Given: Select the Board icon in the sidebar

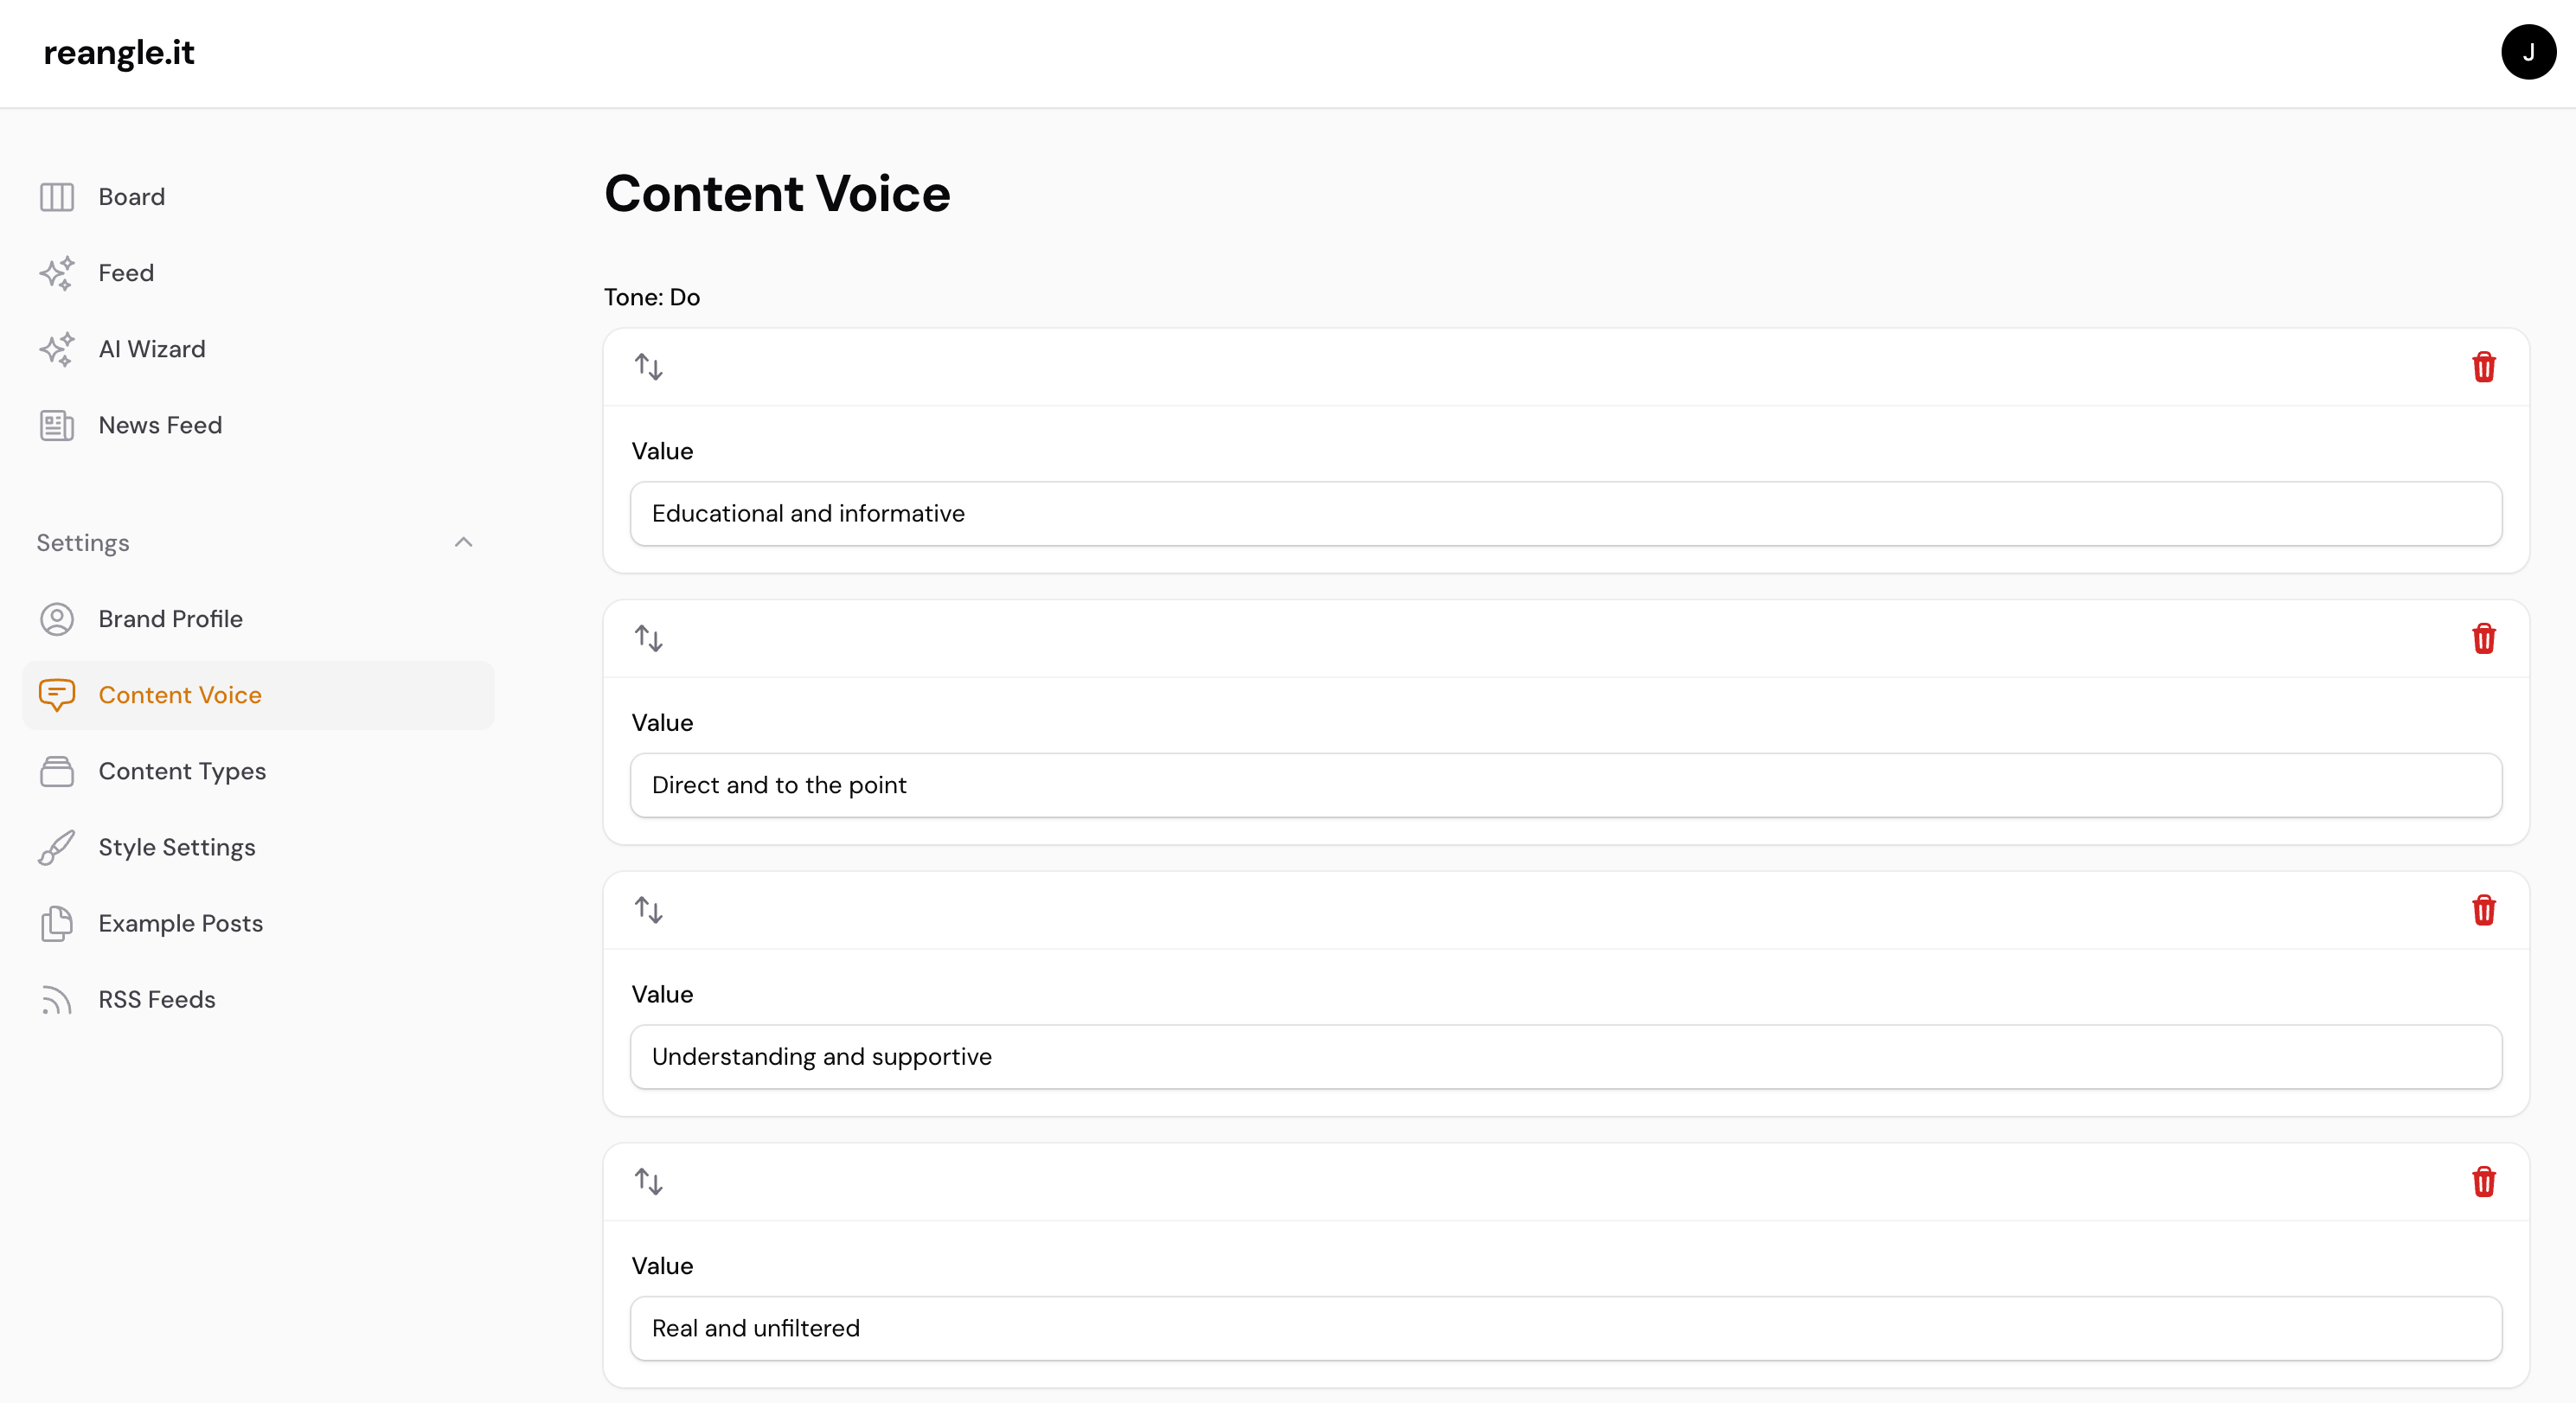Looking at the screenshot, I should coord(56,196).
